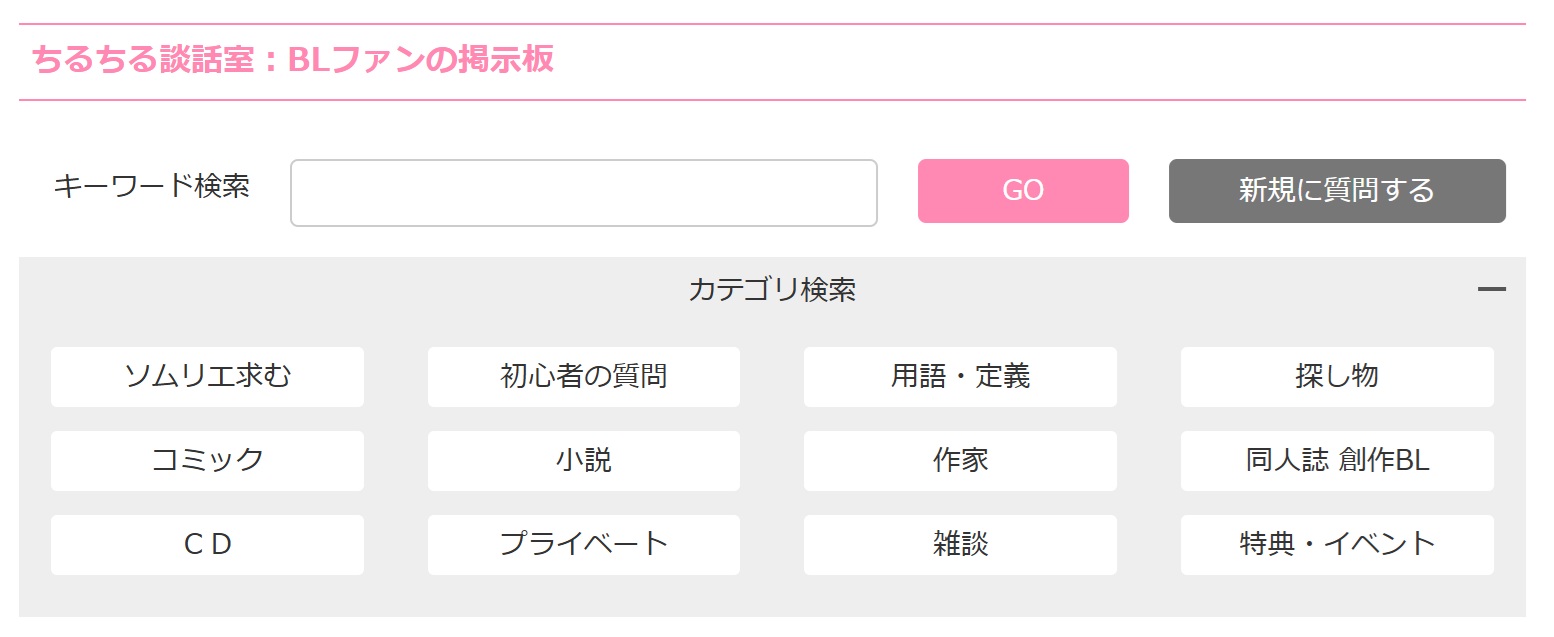Open the 同人誌 創作BL category

point(1336,461)
